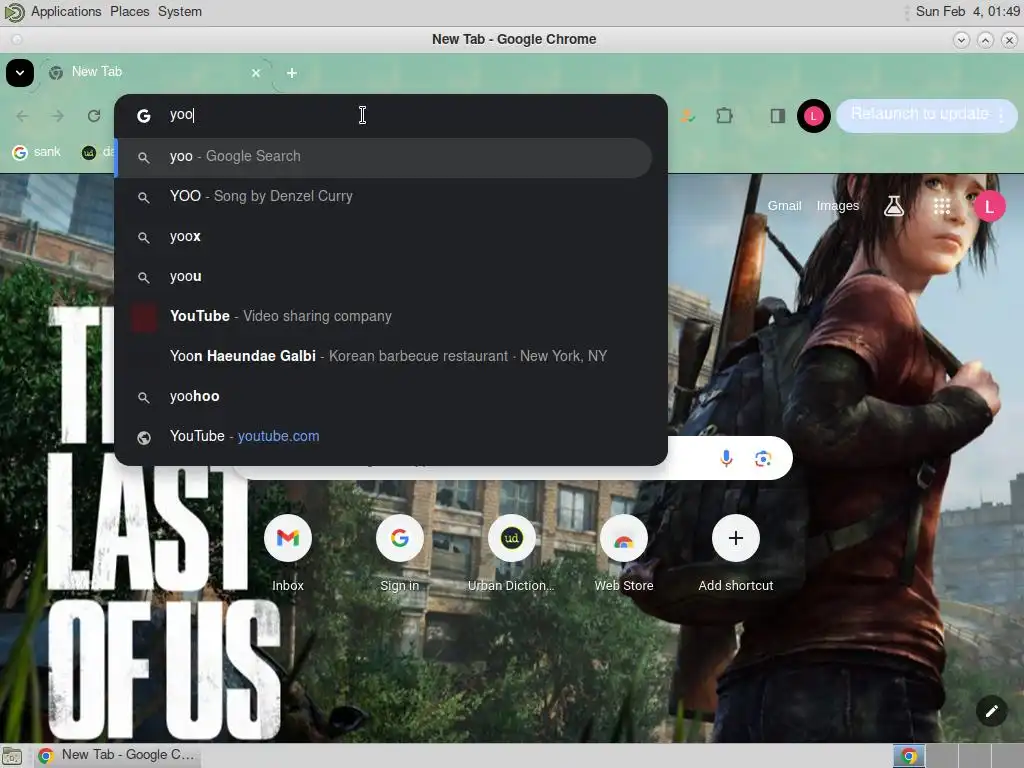The image size is (1024, 768).
Task: Click the Chrome workspace icon in bottom panel
Action: [909, 756]
